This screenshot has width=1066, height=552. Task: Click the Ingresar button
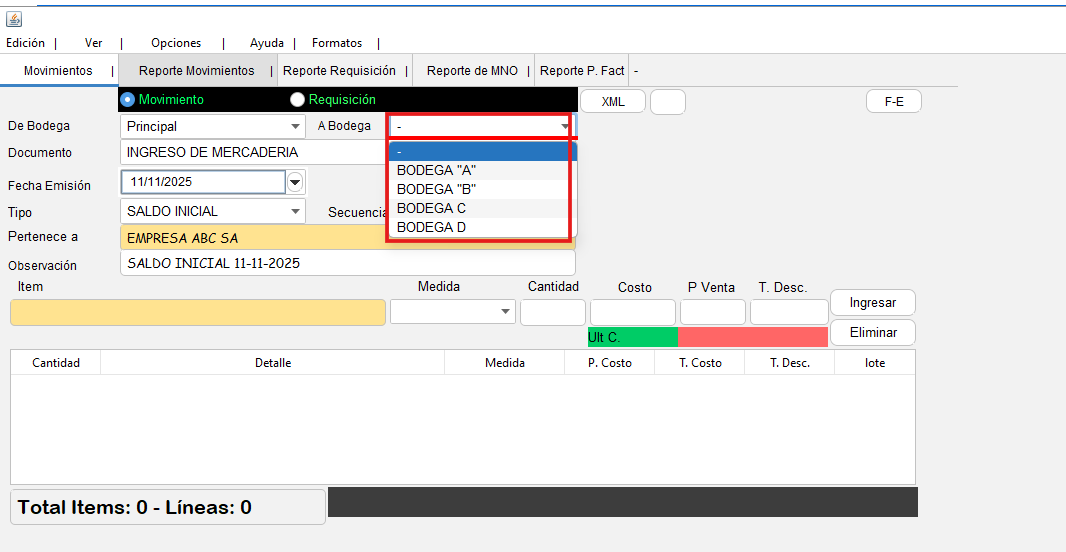pyautogui.click(x=872, y=302)
